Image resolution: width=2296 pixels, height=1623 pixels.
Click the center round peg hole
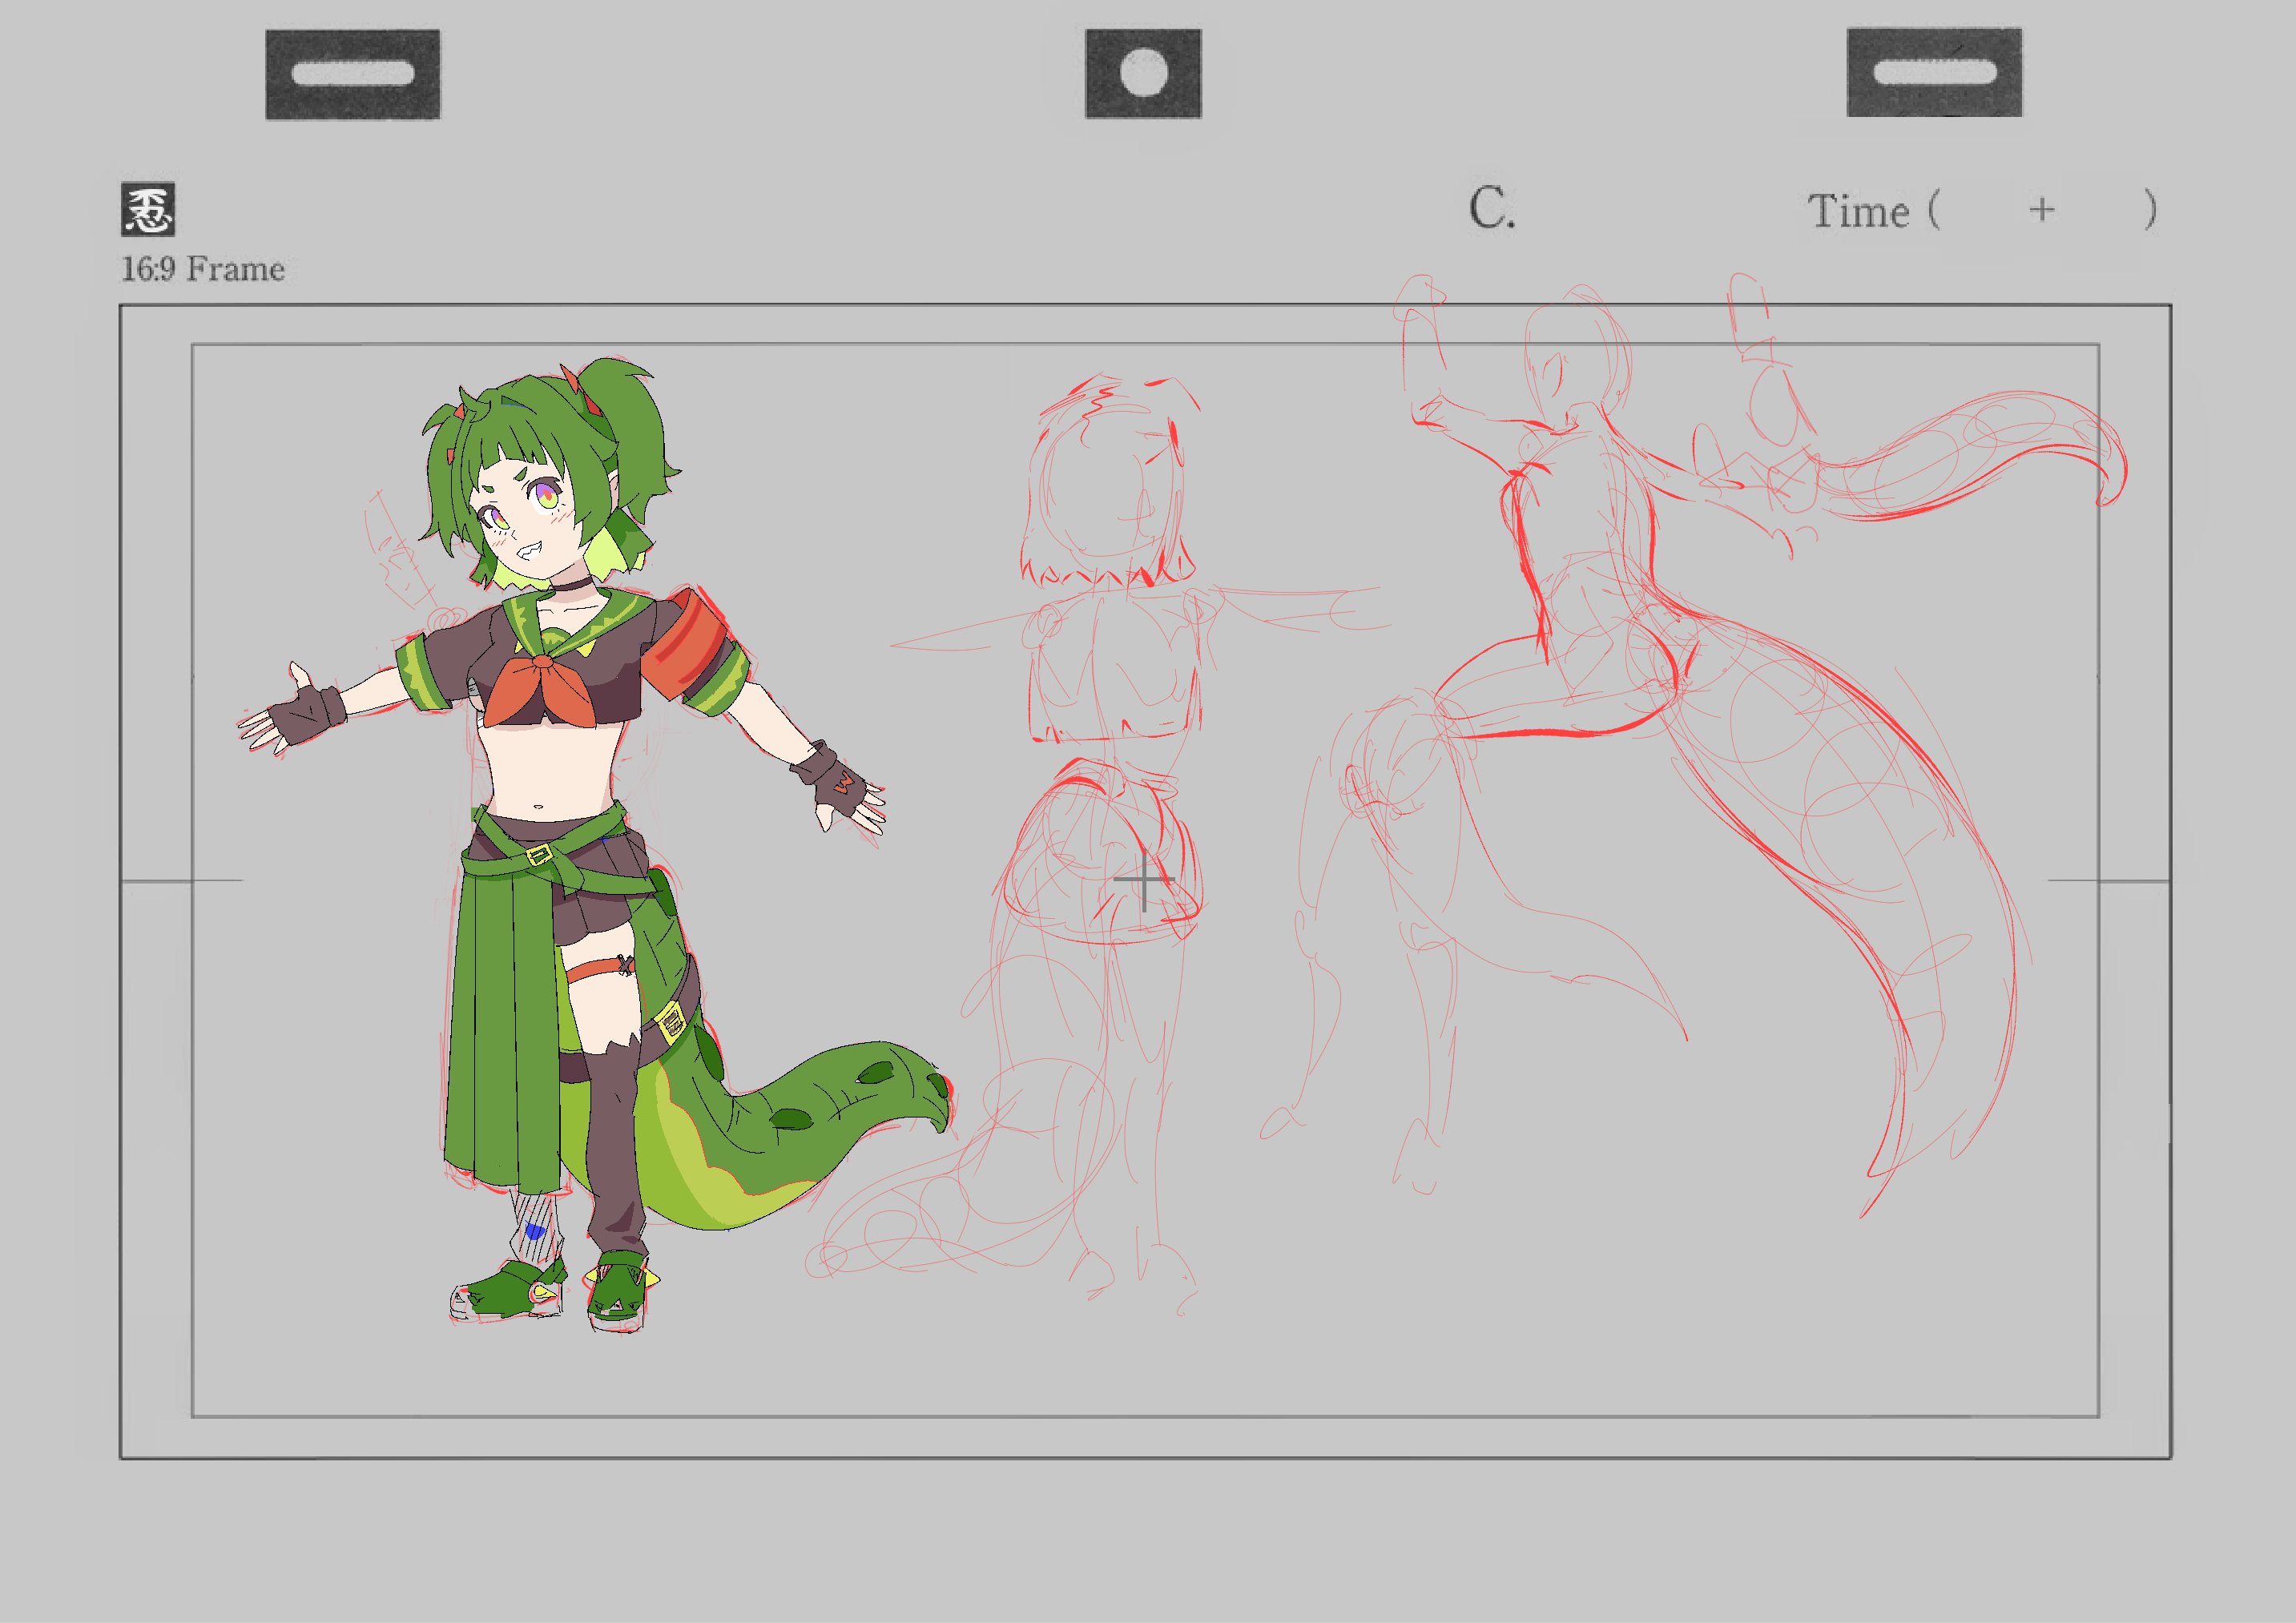pos(1143,74)
